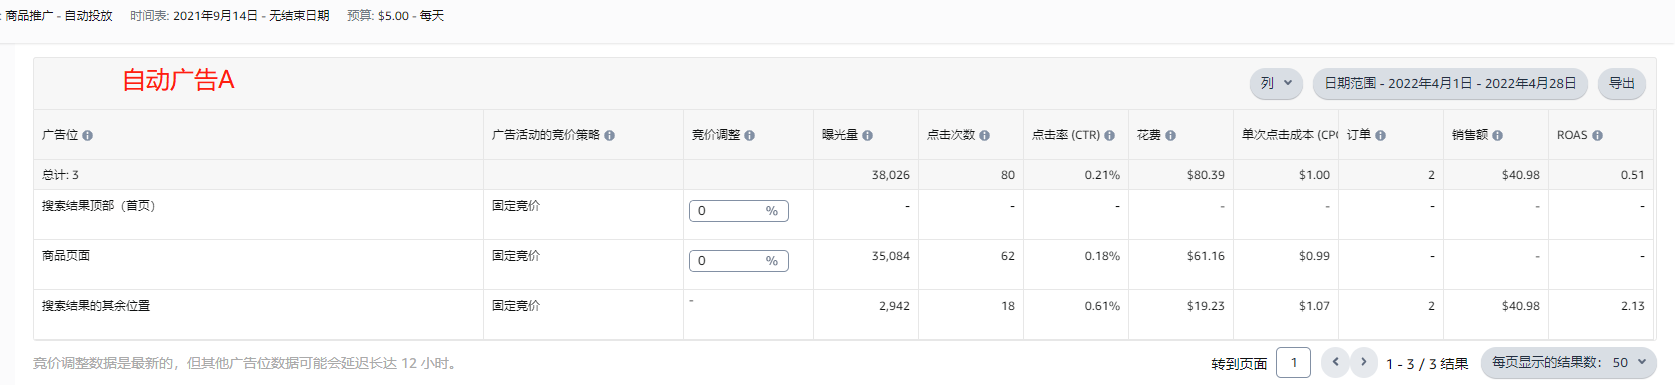
Task: Click the 导出 export button
Action: (x=1621, y=83)
